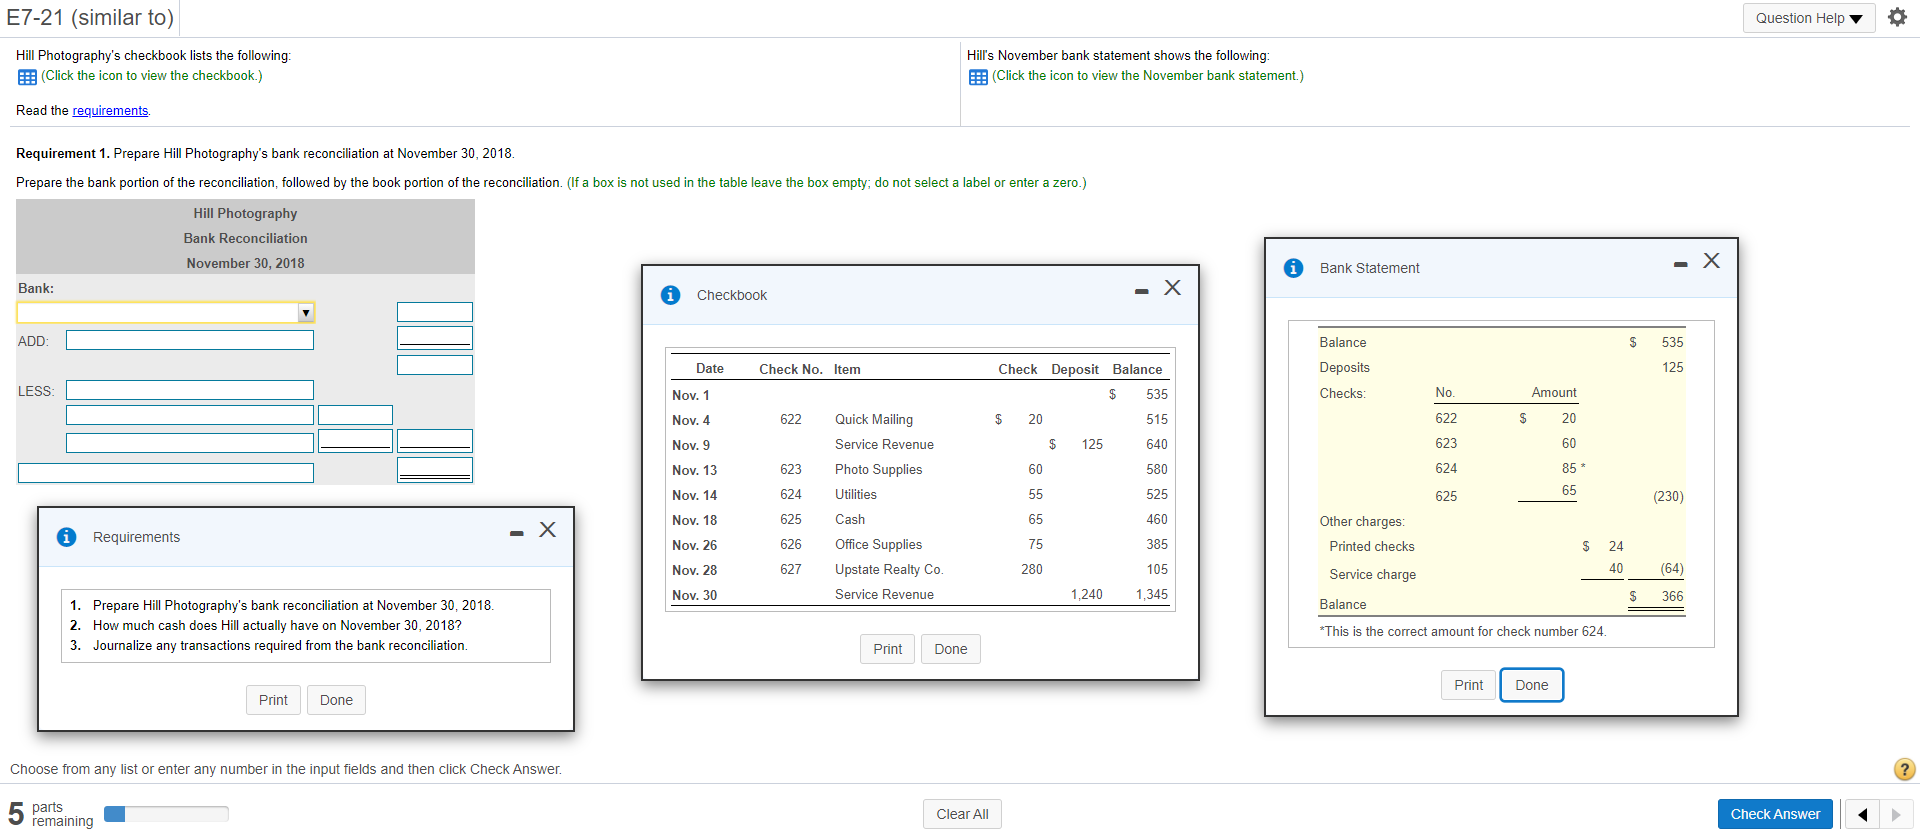This screenshot has height=837, width=1920.
Task: Minimize the Requirements dialog
Action: (x=516, y=533)
